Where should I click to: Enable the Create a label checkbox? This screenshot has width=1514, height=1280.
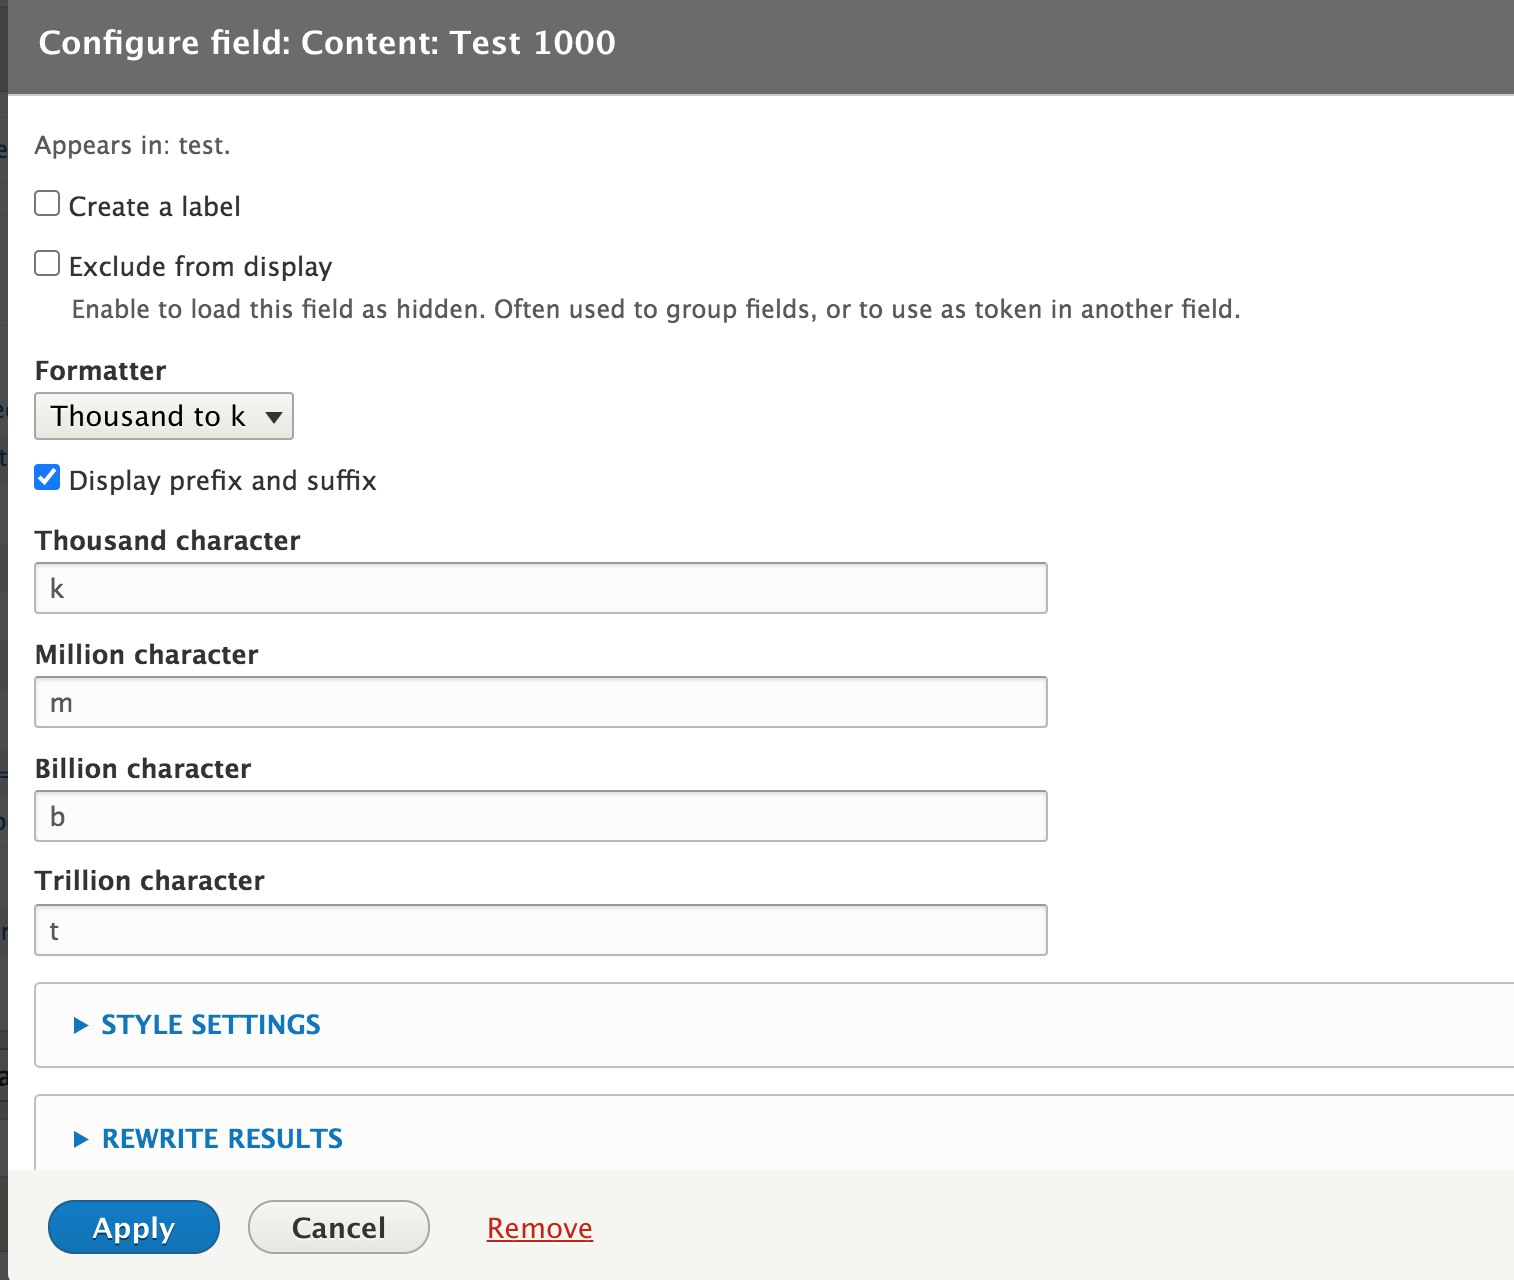pyautogui.click(x=47, y=203)
